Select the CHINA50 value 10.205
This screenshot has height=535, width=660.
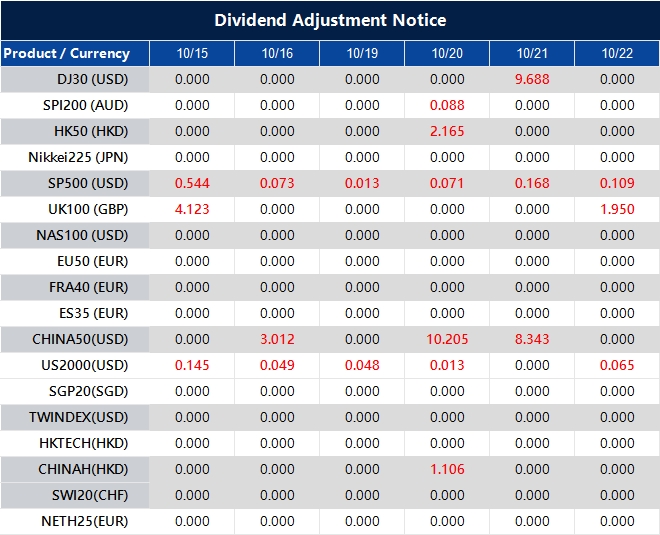pyautogui.click(x=447, y=339)
